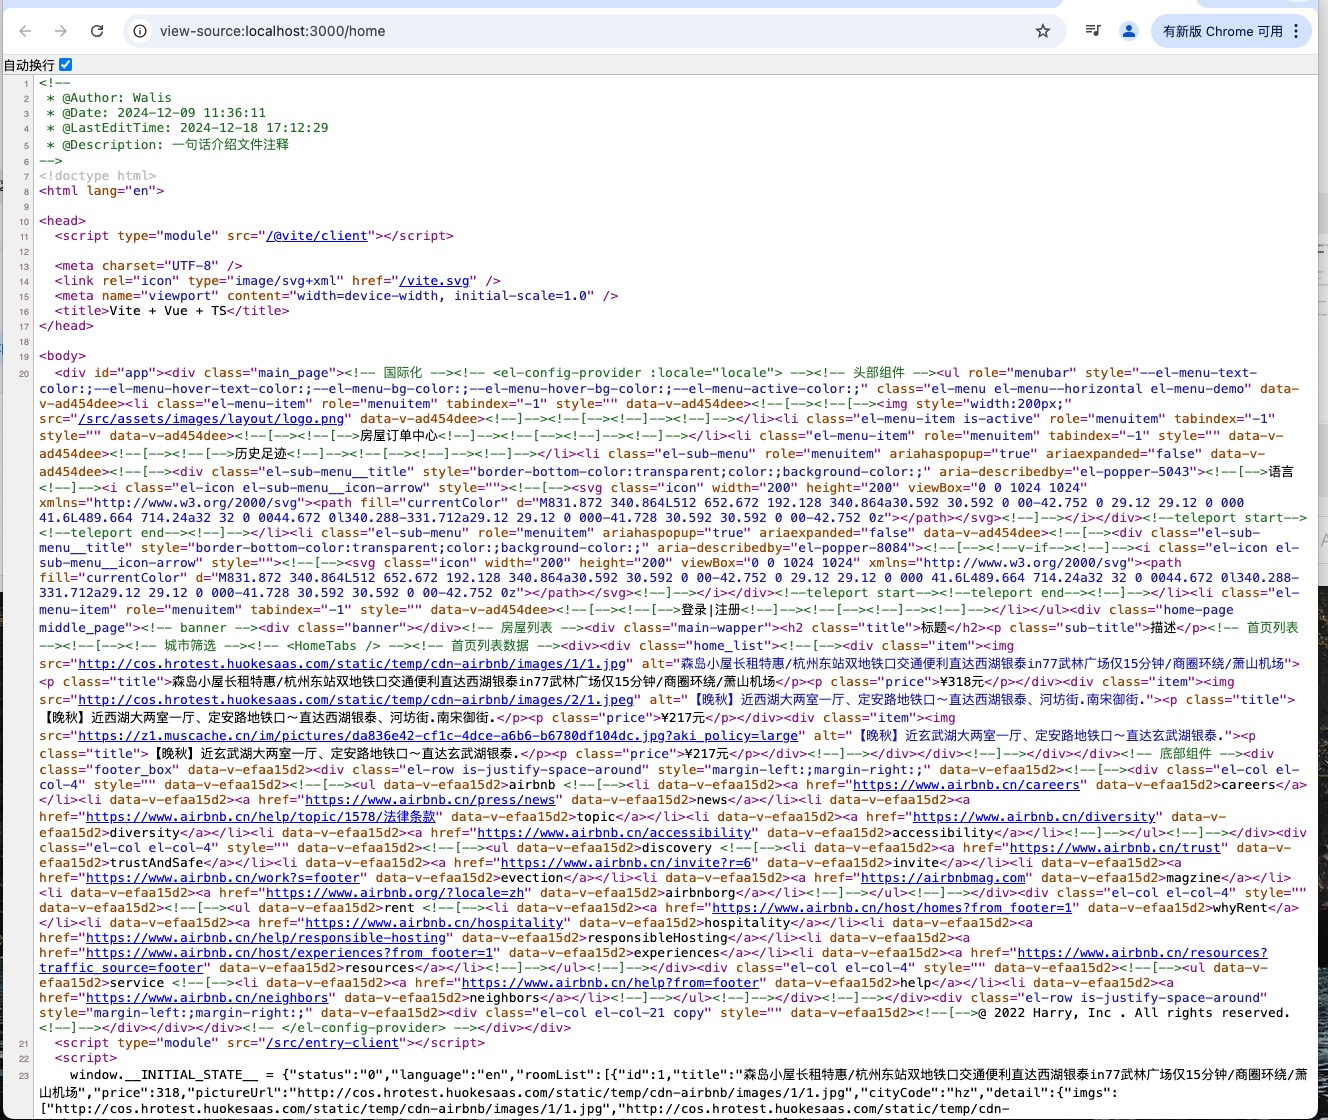The width and height of the screenshot is (1328, 1120).
Task: Click the @Description comment line
Action: [x=167, y=145]
